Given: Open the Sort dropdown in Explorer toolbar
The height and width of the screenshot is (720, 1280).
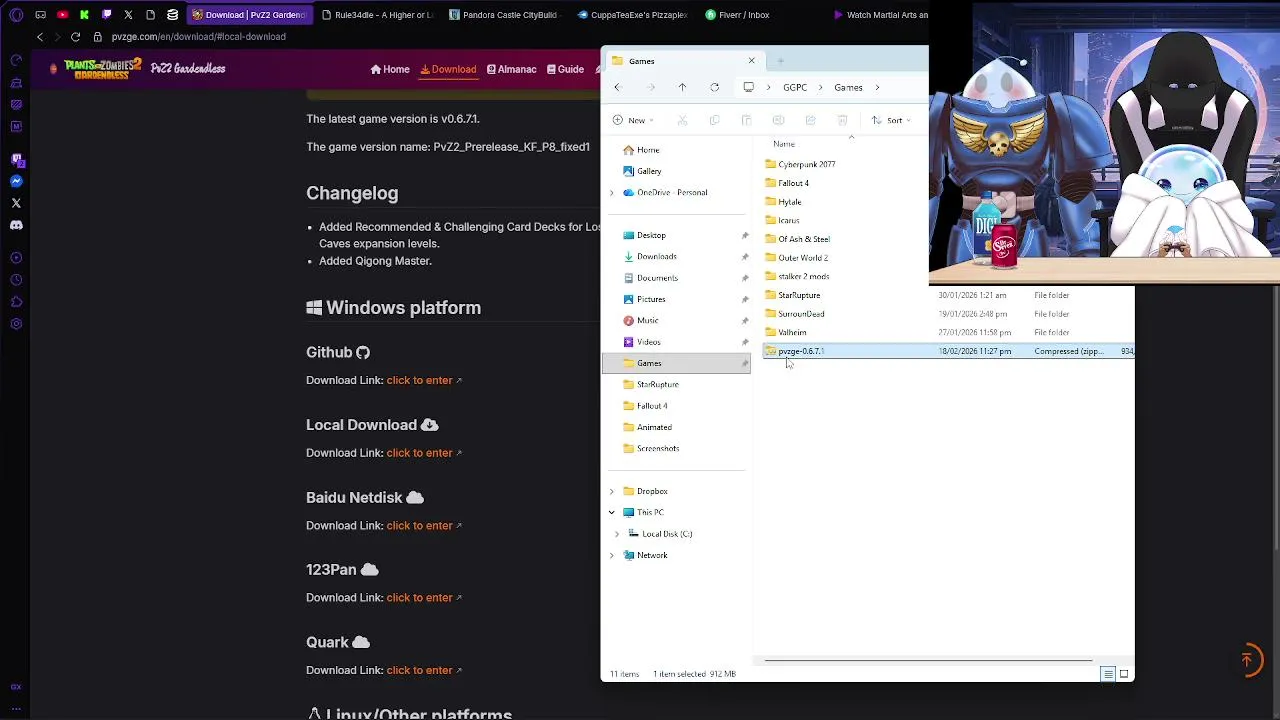Looking at the screenshot, I should click(891, 120).
